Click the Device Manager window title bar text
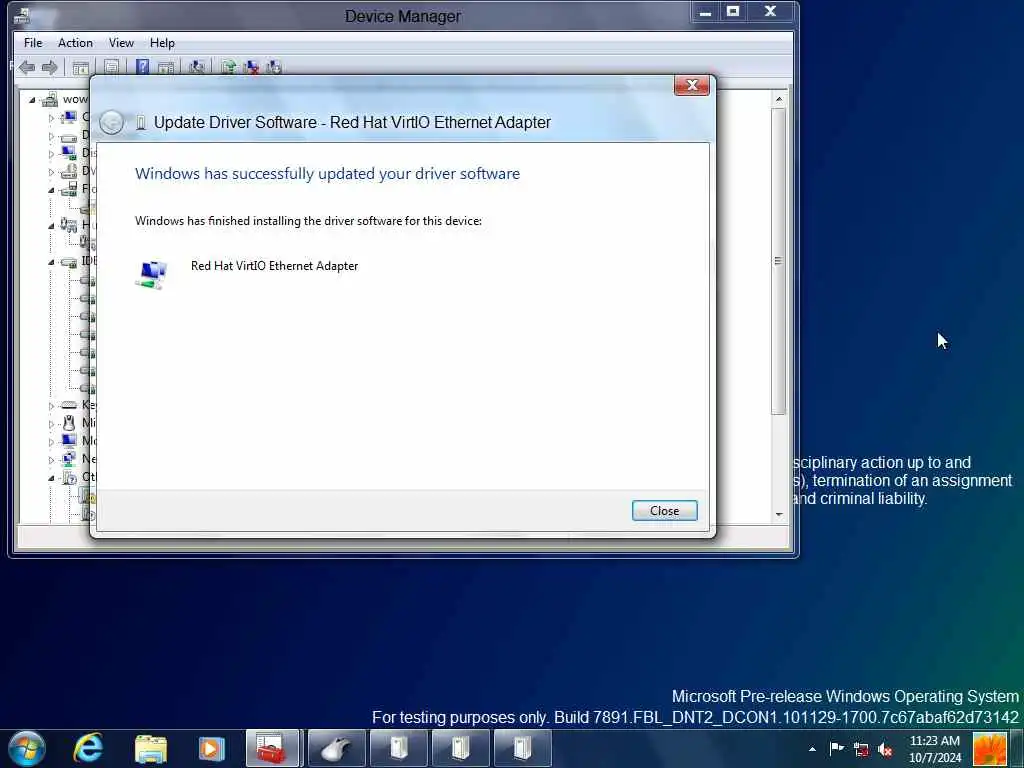 click(x=402, y=16)
